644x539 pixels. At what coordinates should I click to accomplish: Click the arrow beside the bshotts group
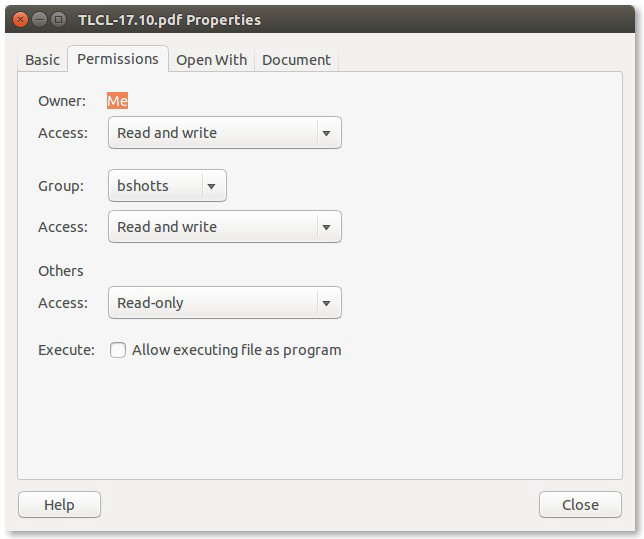tap(212, 186)
